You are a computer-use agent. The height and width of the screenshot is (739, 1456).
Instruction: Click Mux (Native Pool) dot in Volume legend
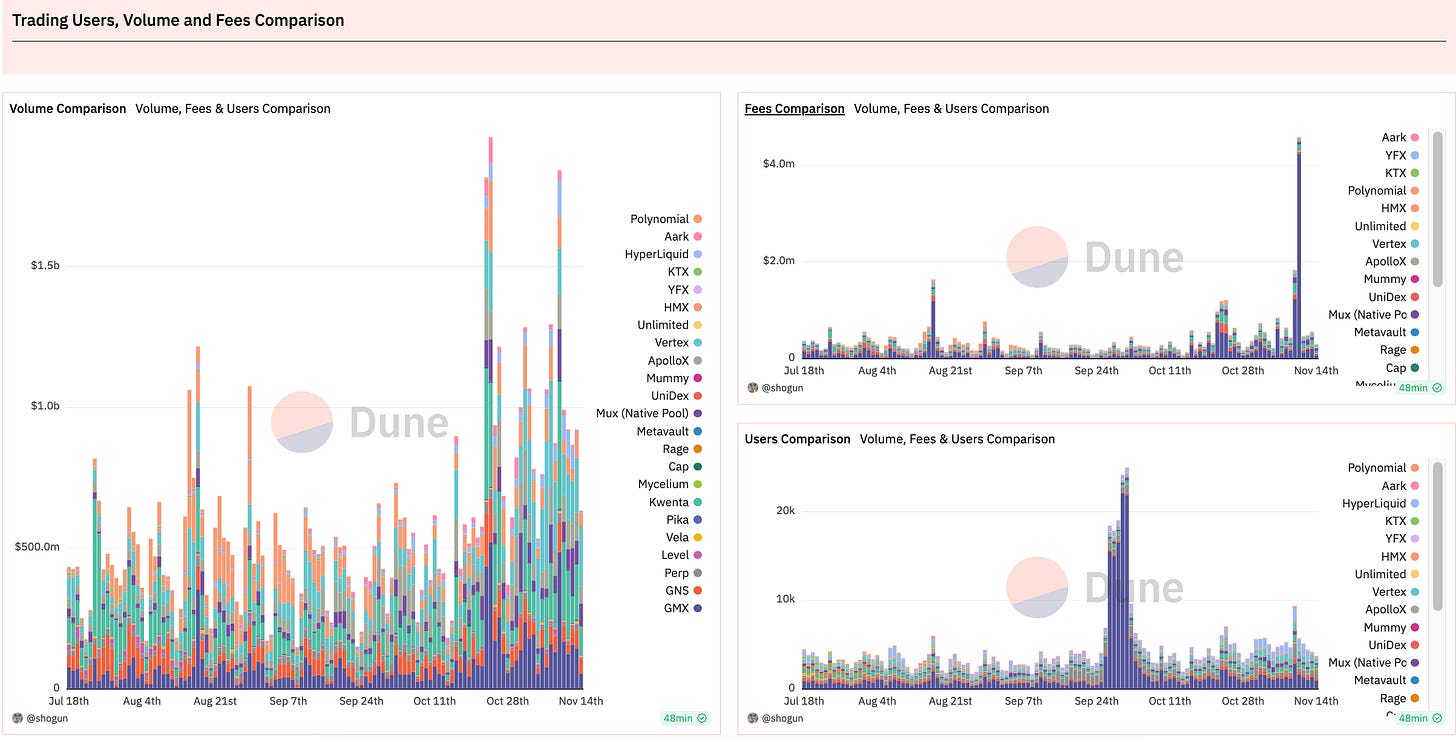(x=698, y=413)
